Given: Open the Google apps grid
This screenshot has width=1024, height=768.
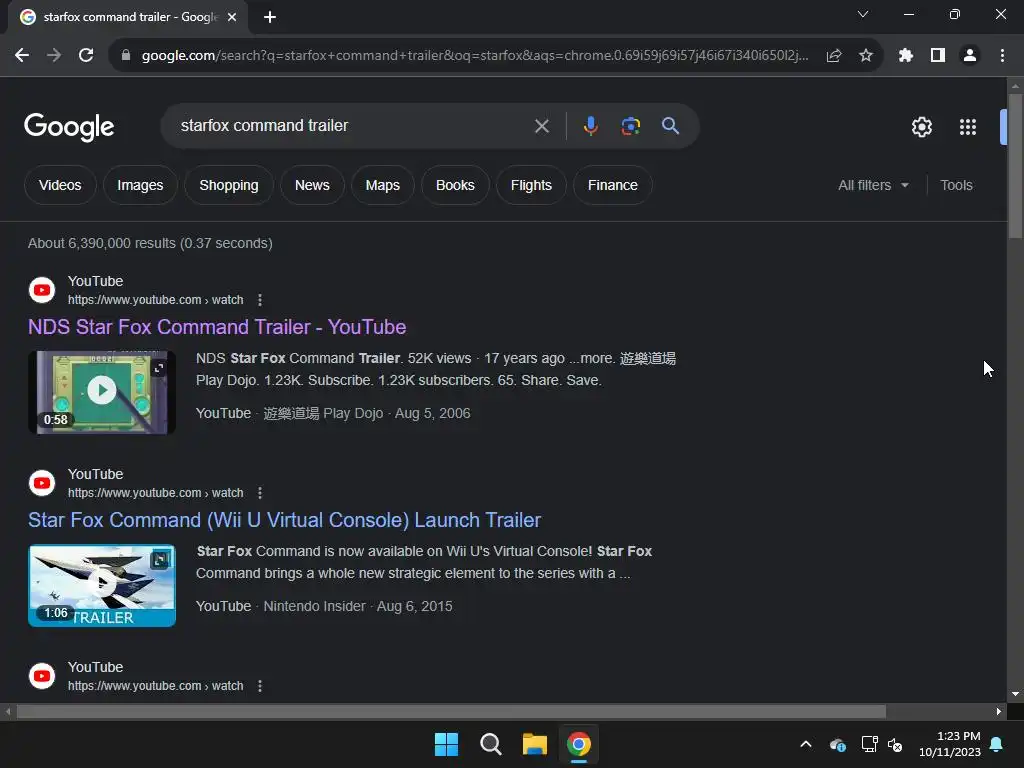Looking at the screenshot, I should point(968,127).
